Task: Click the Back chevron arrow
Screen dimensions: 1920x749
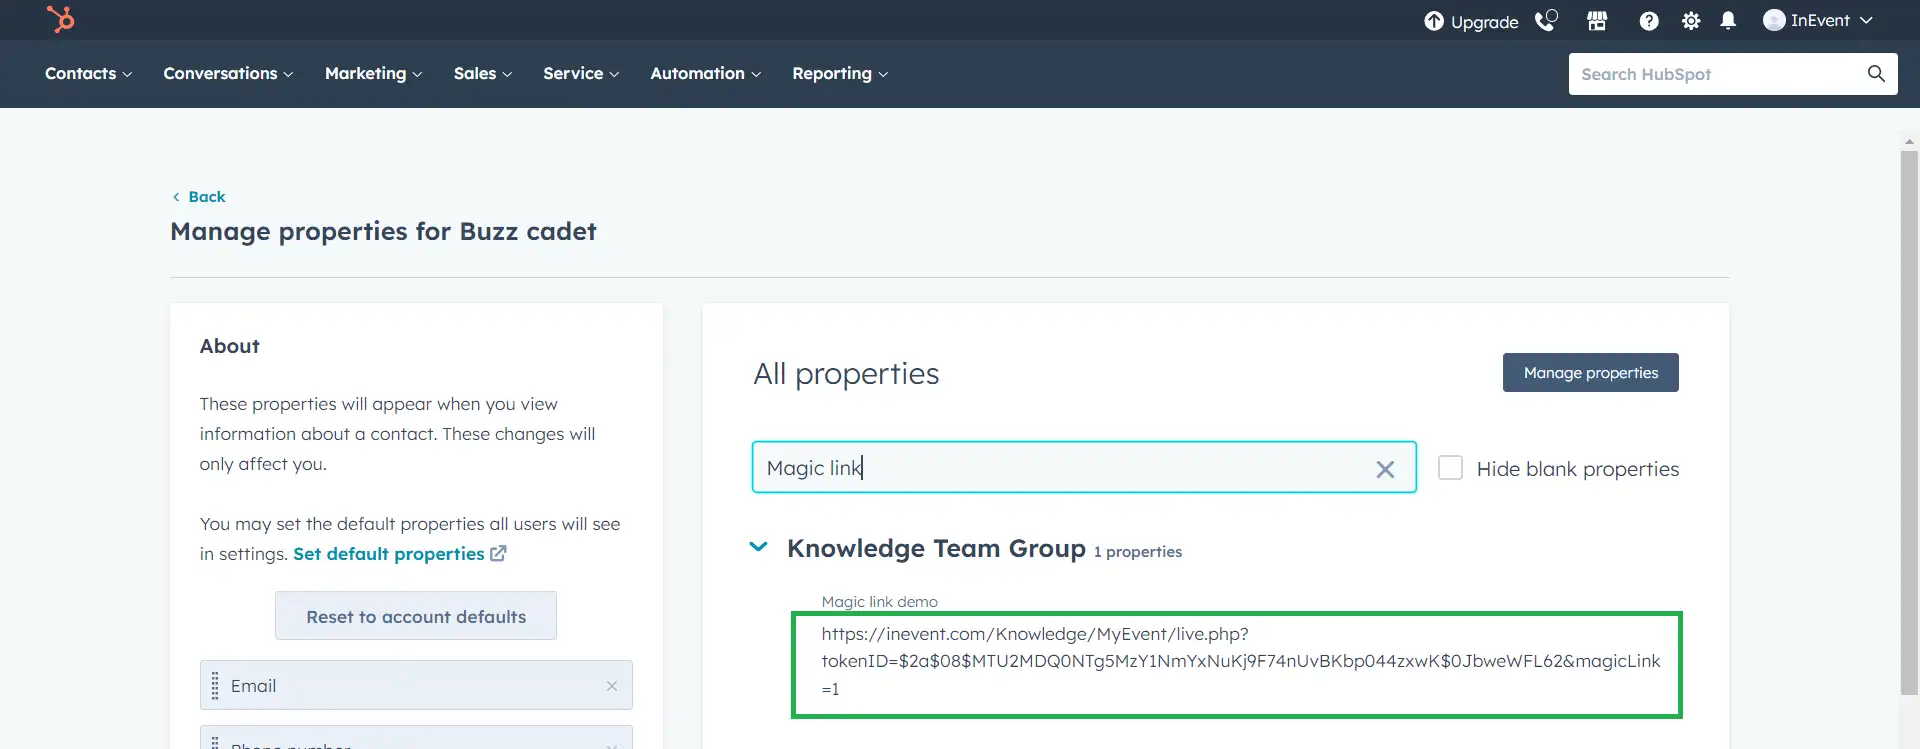Action: point(176,197)
